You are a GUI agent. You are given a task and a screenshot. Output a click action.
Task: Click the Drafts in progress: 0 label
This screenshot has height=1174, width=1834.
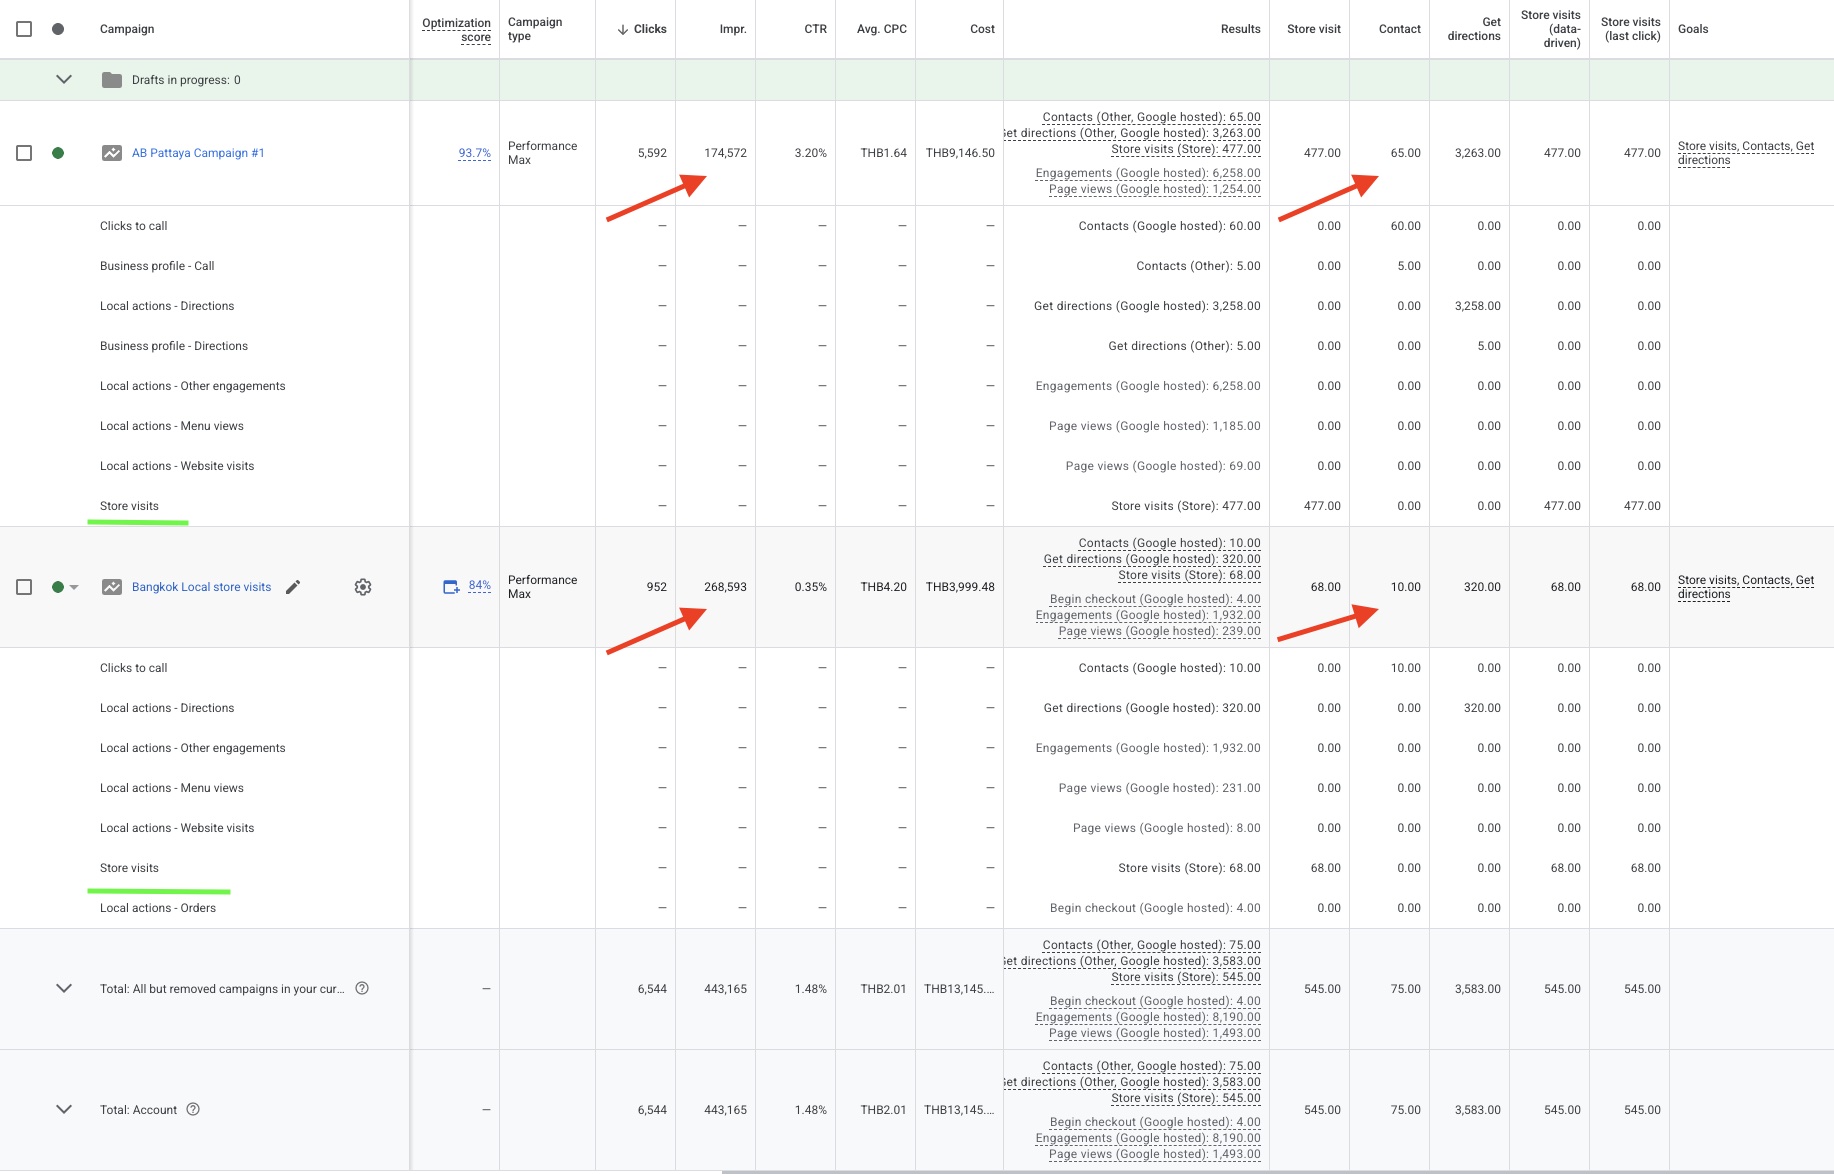186,80
